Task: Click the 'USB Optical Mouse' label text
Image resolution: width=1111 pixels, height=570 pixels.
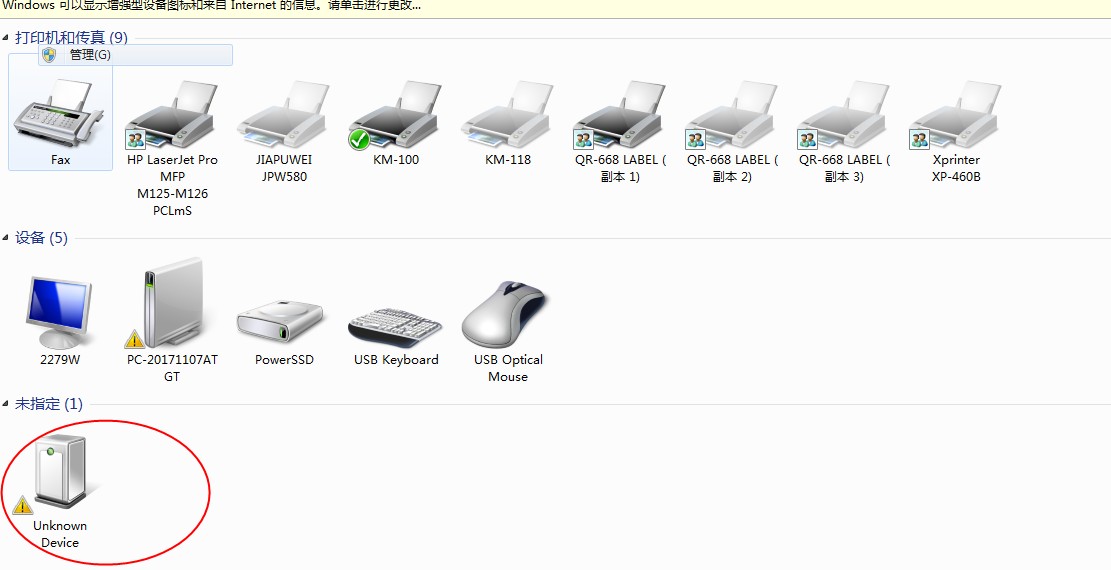Action: tap(508, 369)
